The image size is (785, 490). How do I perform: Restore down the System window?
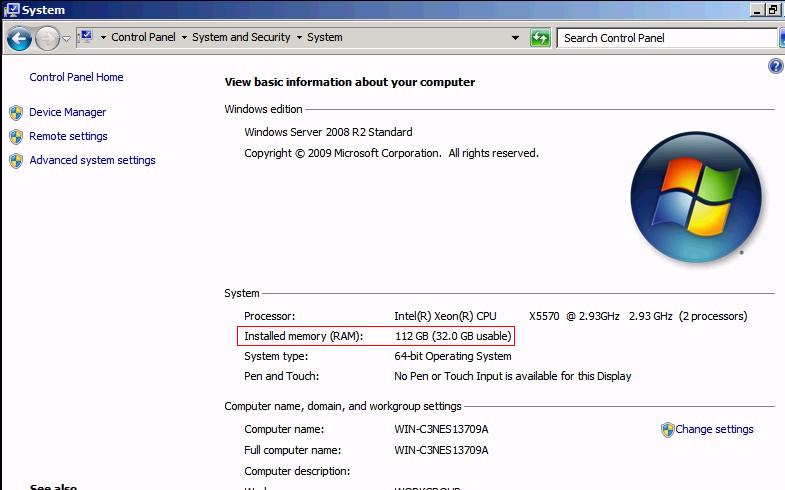(773, 10)
